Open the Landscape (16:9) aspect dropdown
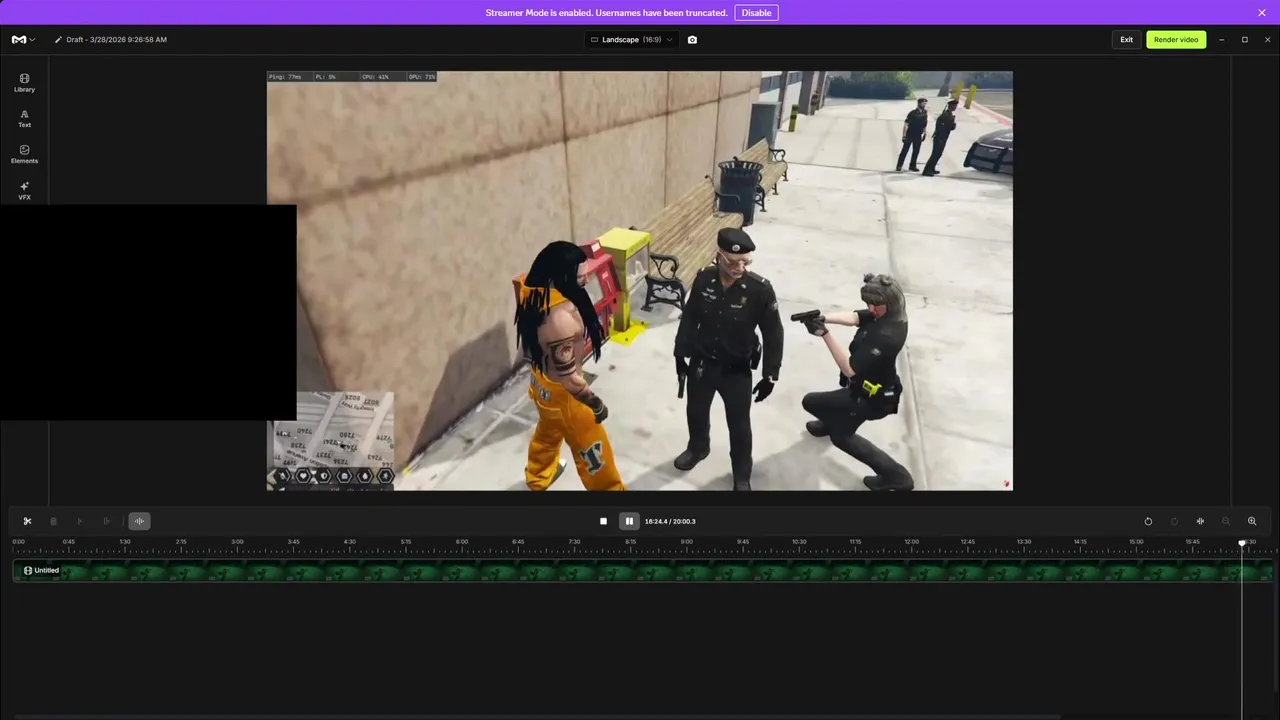This screenshot has width=1280, height=720. click(631, 40)
